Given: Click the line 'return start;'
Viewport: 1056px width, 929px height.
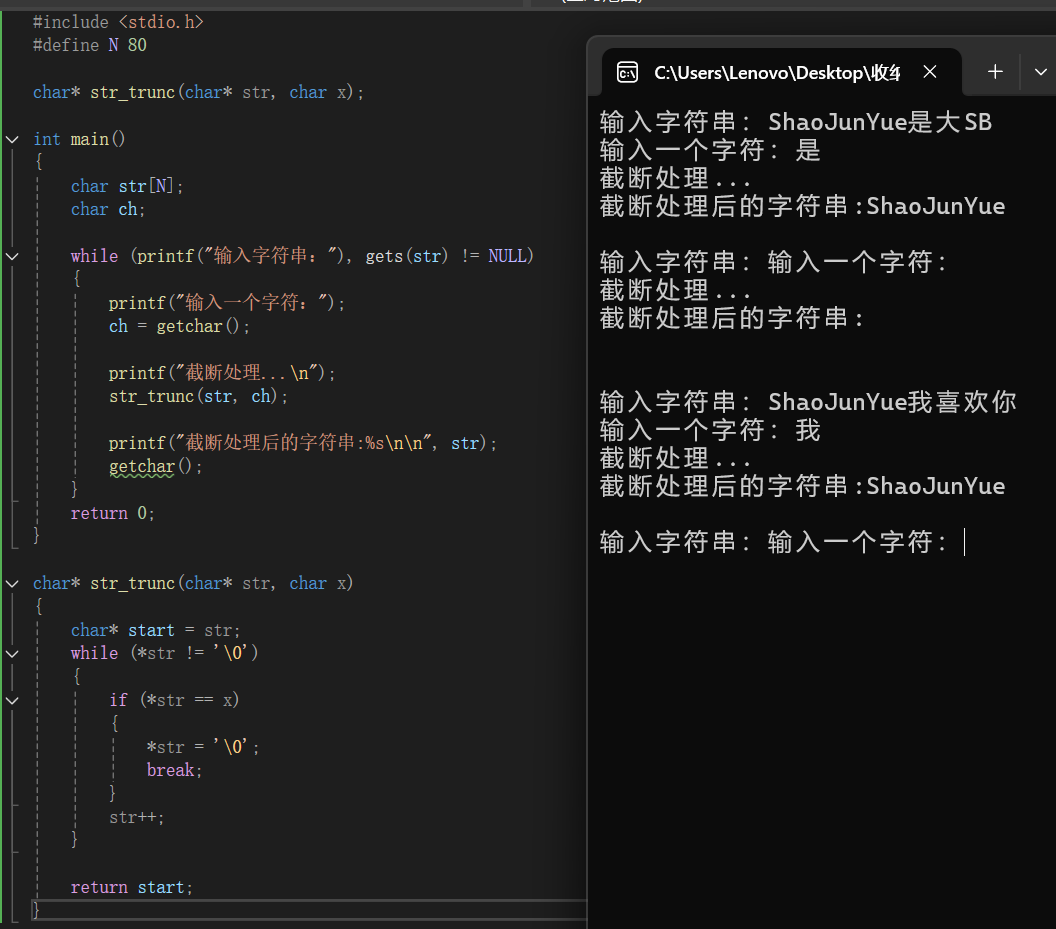Looking at the screenshot, I should [131, 887].
